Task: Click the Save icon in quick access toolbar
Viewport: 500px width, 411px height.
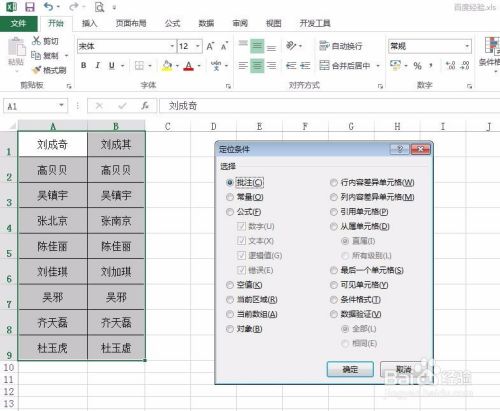Action: [30, 7]
